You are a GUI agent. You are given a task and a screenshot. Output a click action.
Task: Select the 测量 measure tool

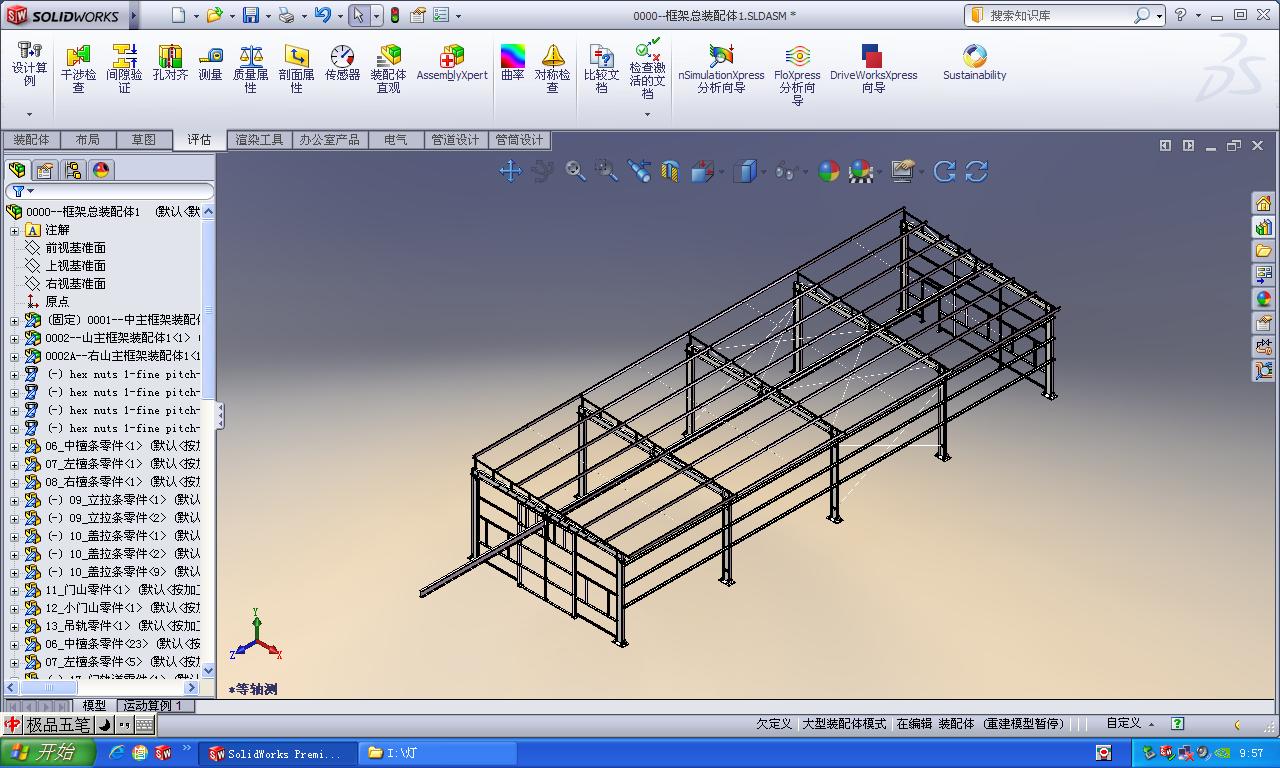[x=210, y=63]
